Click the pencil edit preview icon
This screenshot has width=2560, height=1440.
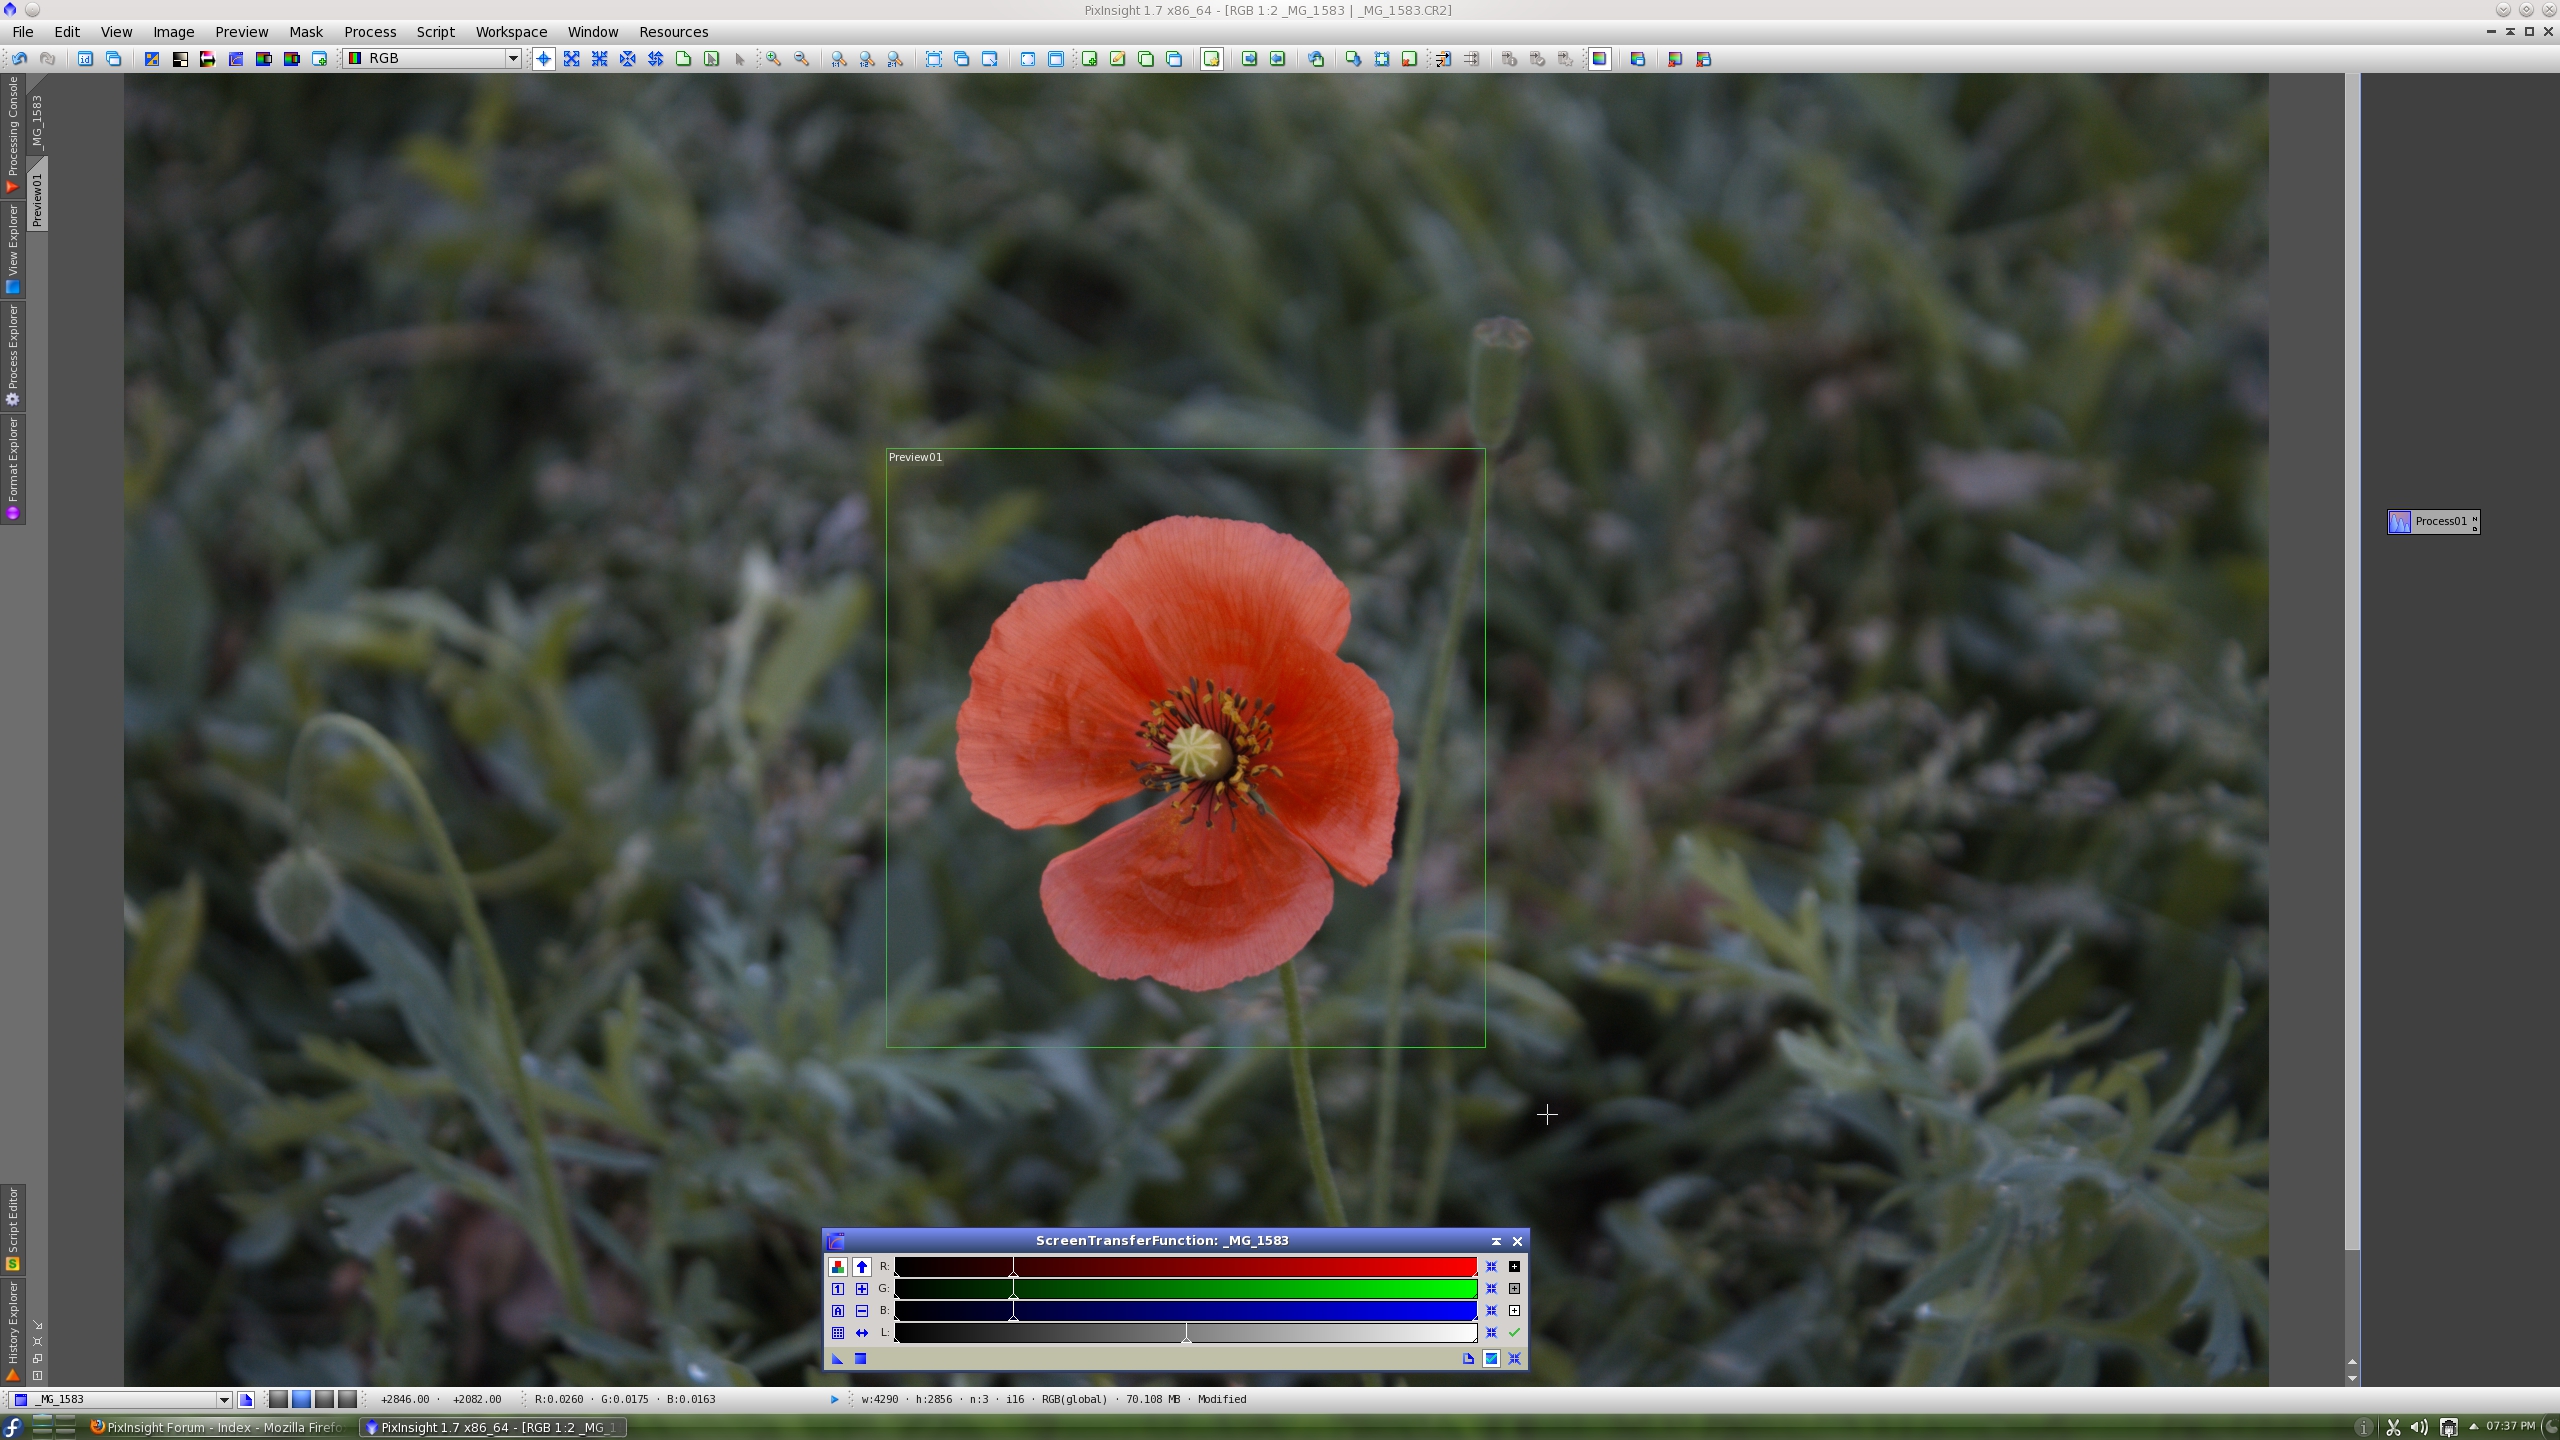(1117, 59)
